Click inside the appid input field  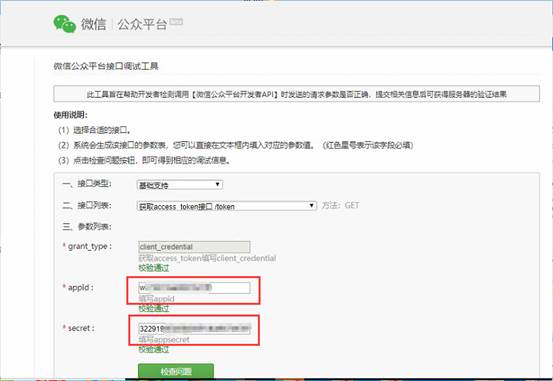194,288
